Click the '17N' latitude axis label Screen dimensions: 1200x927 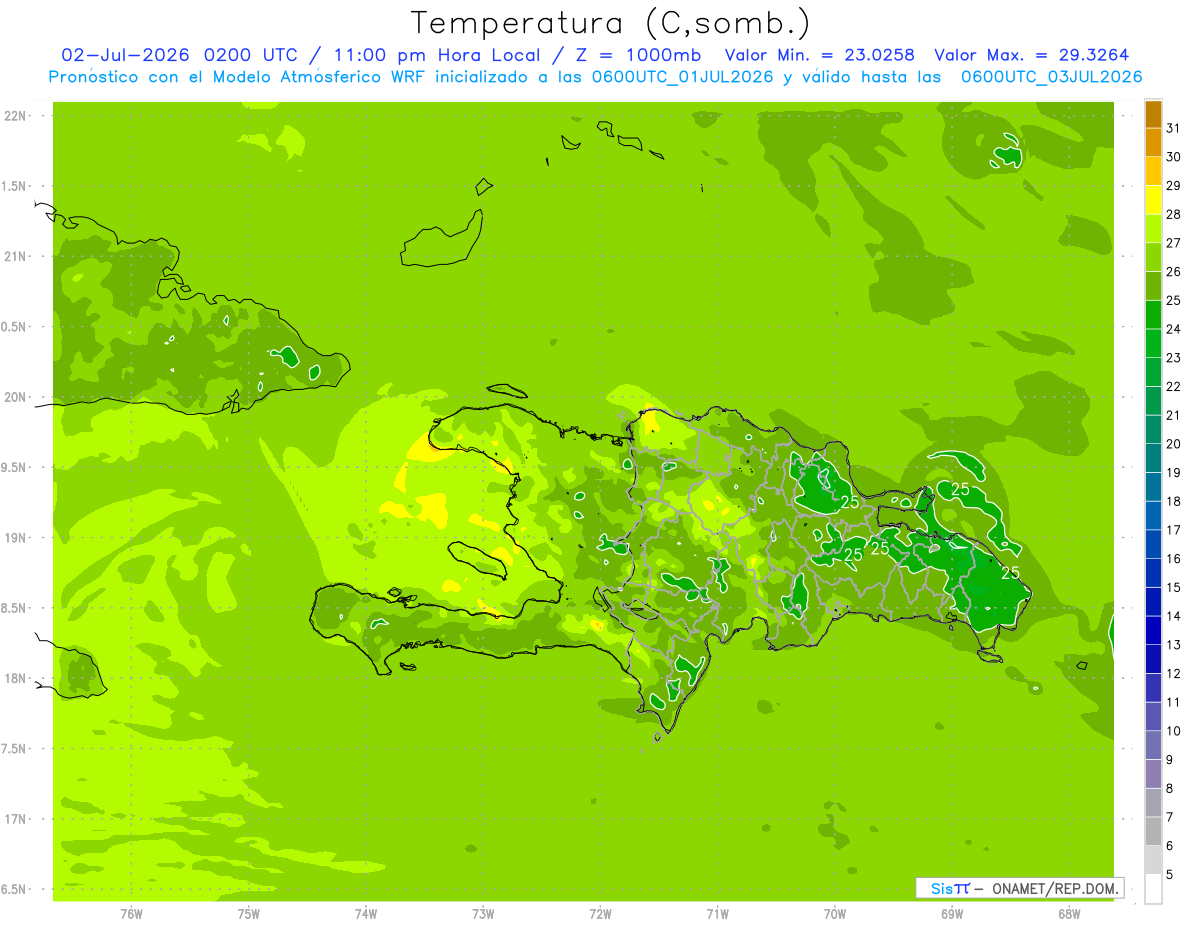(x=15, y=819)
